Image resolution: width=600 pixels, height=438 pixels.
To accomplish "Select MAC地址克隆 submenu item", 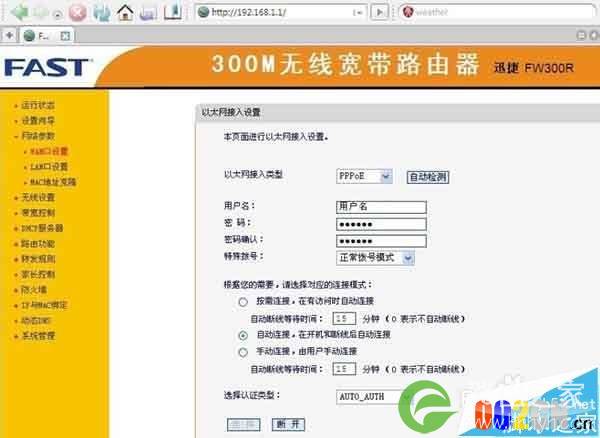I will [x=53, y=182].
